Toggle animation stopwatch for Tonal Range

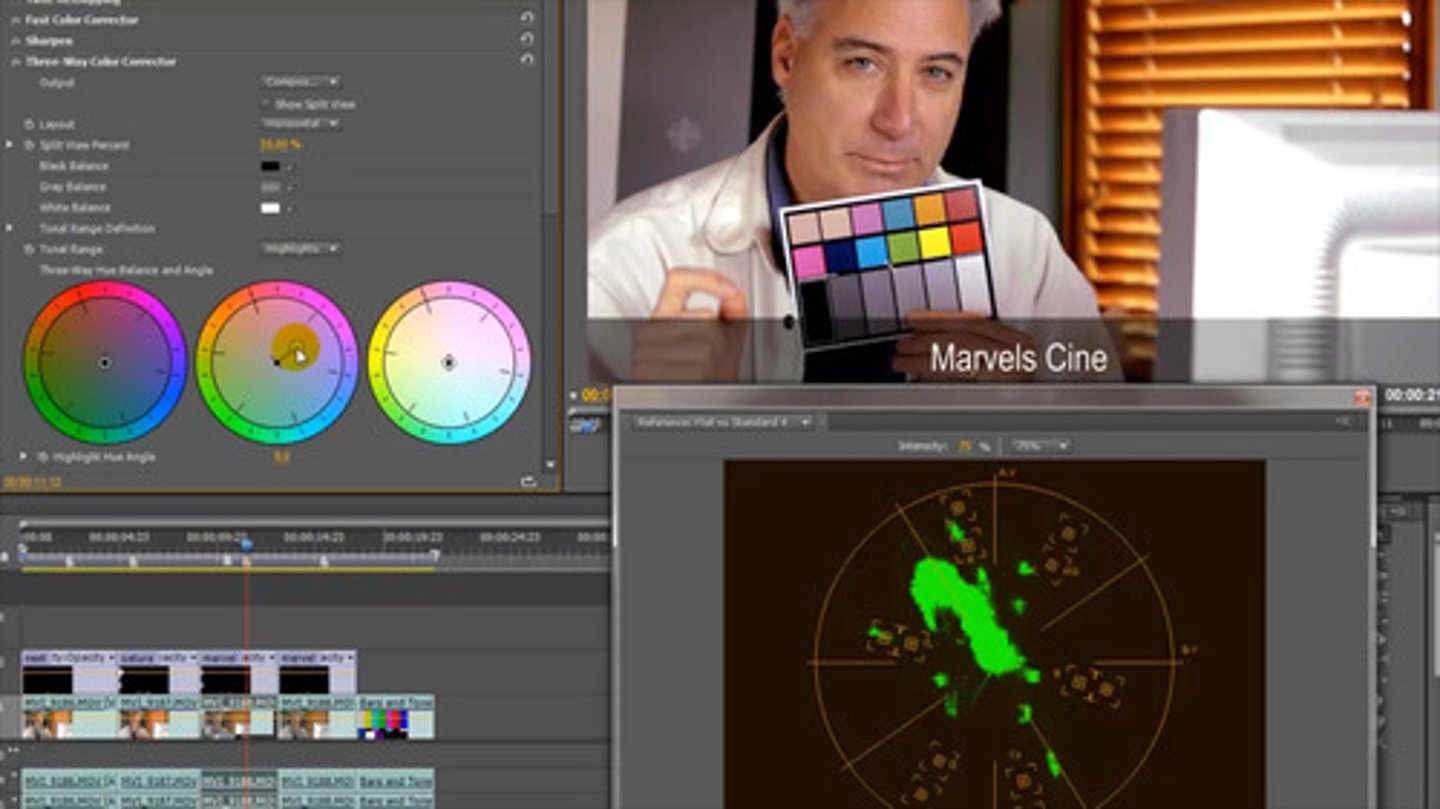coord(28,249)
